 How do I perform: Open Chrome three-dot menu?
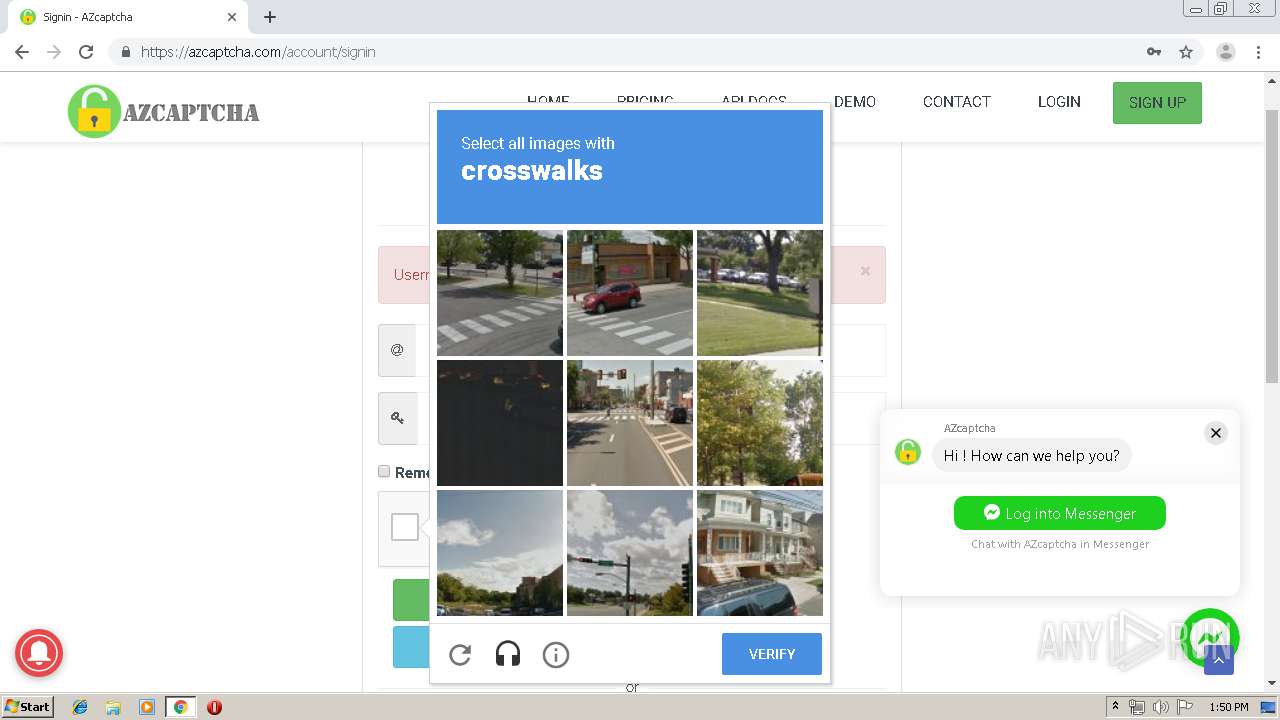(1258, 52)
